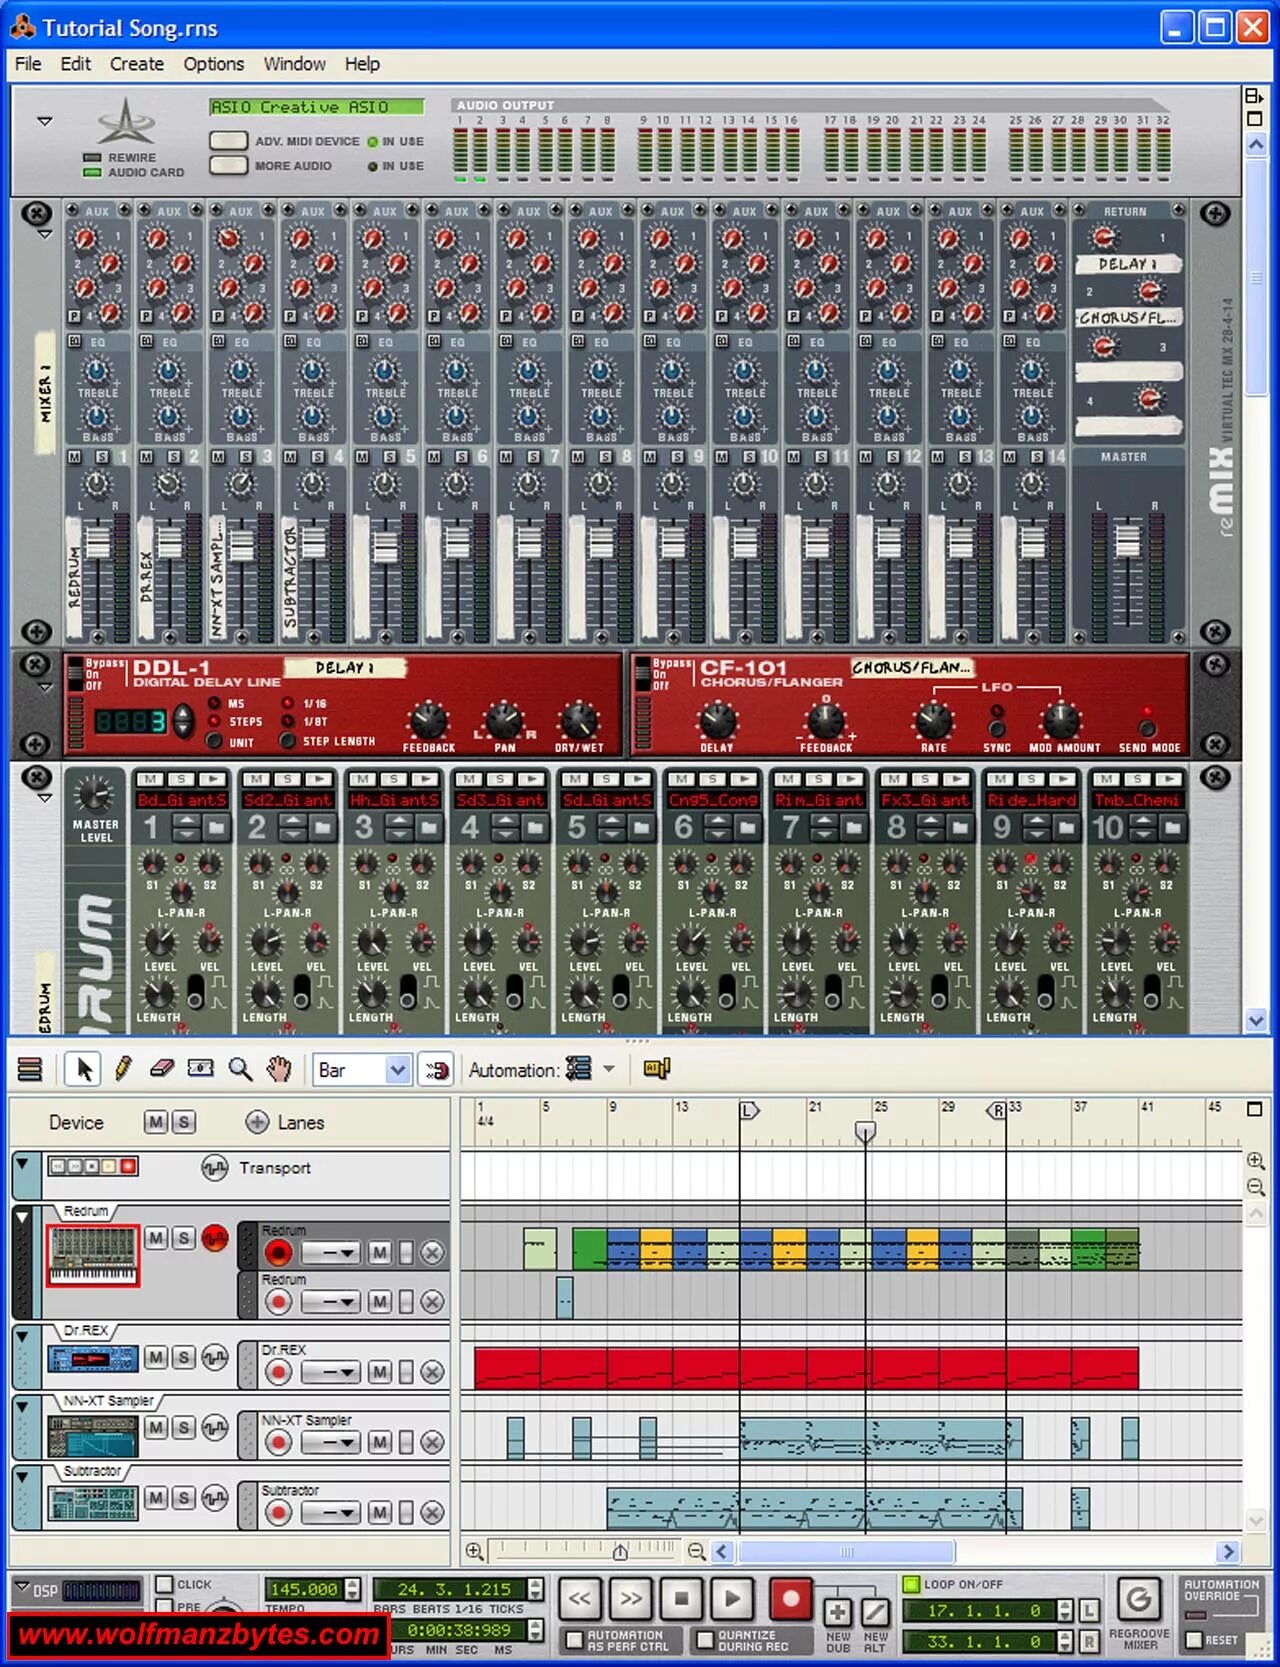Open the Window menu
1280x1667 pixels.
click(x=294, y=64)
